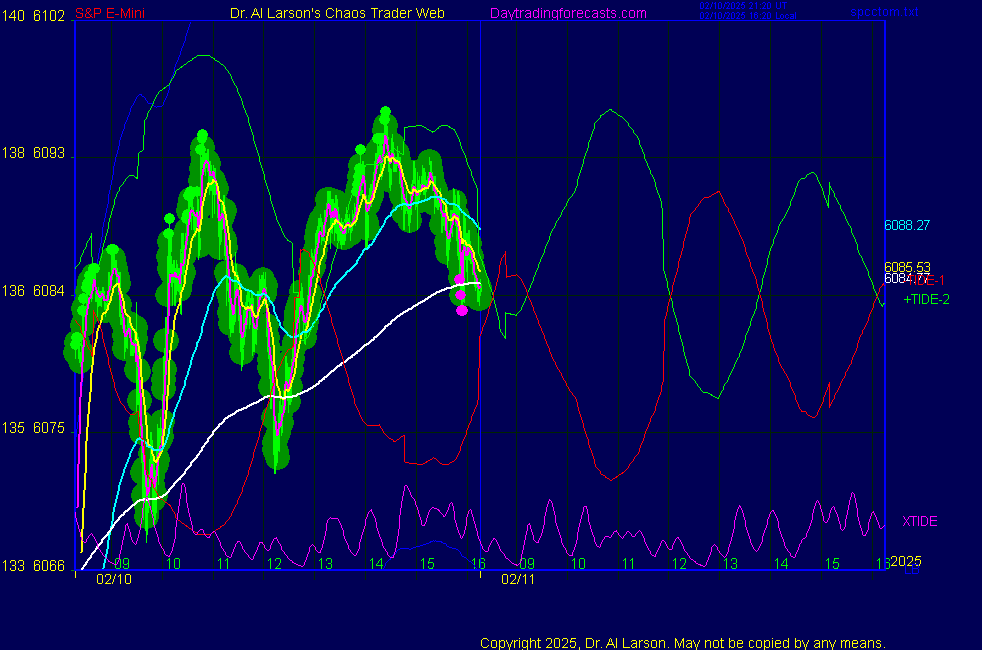The image size is (982, 650).
Task: Click the 12 hour label of the 02/10 session
Action: 274,564
